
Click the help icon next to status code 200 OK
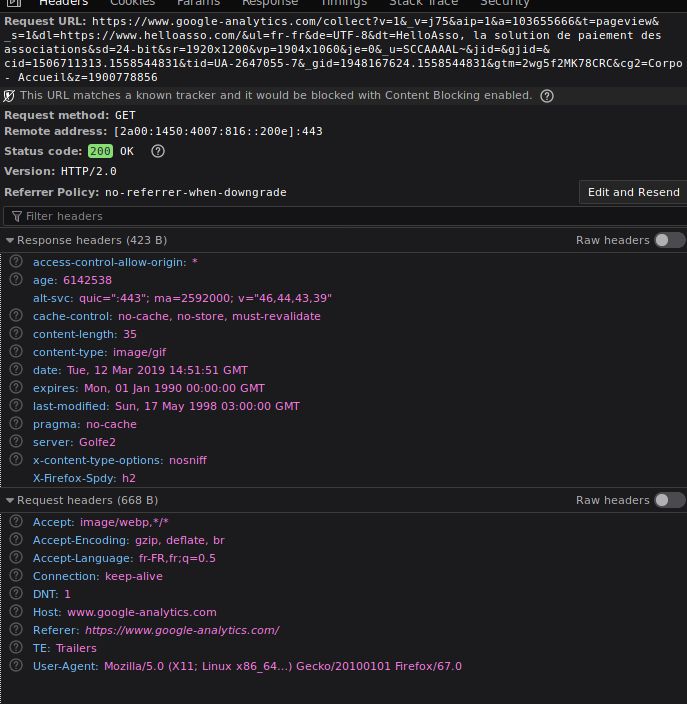[157, 151]
